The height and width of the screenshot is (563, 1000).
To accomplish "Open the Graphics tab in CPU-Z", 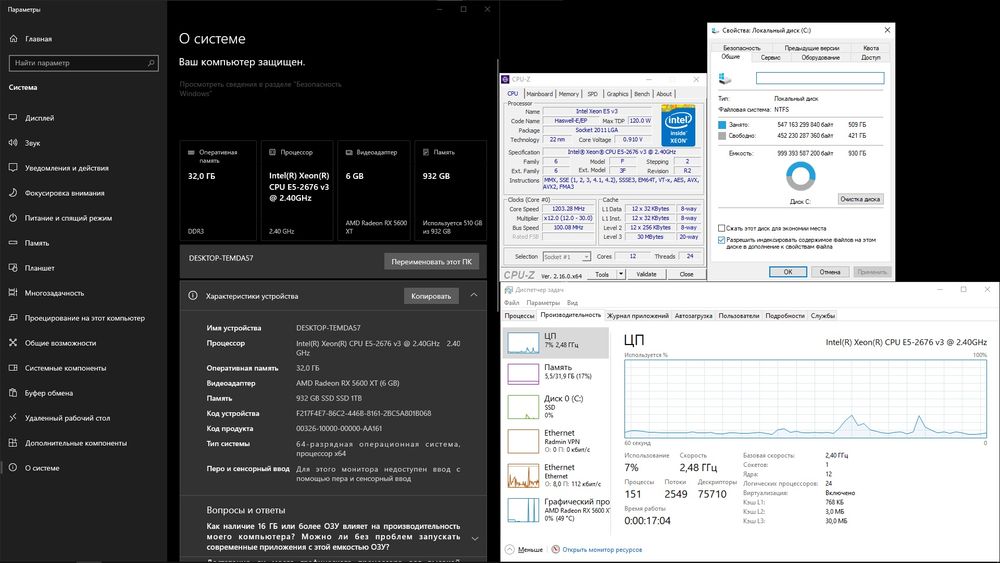I will [x=617, y=94].
